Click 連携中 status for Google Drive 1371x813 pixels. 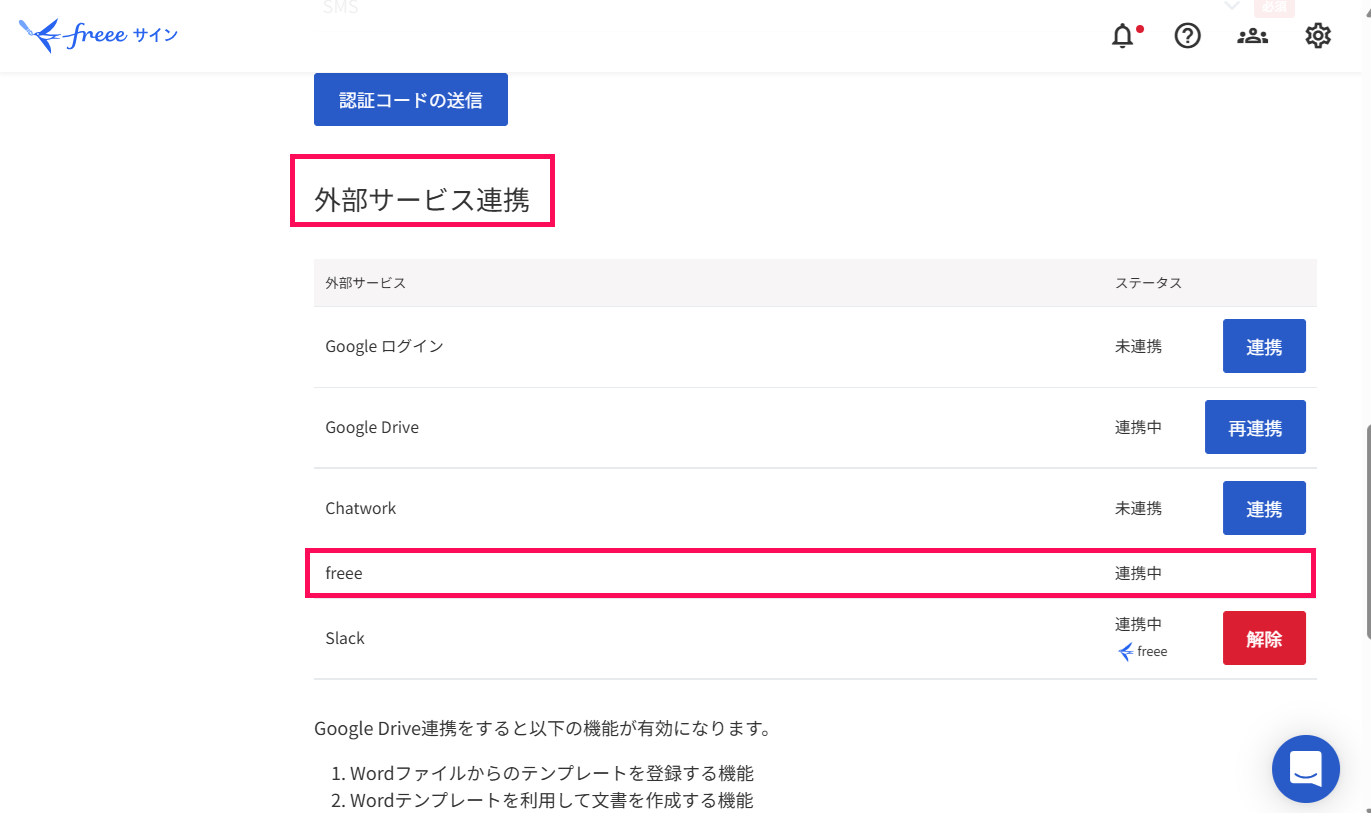click(1139, 427)
